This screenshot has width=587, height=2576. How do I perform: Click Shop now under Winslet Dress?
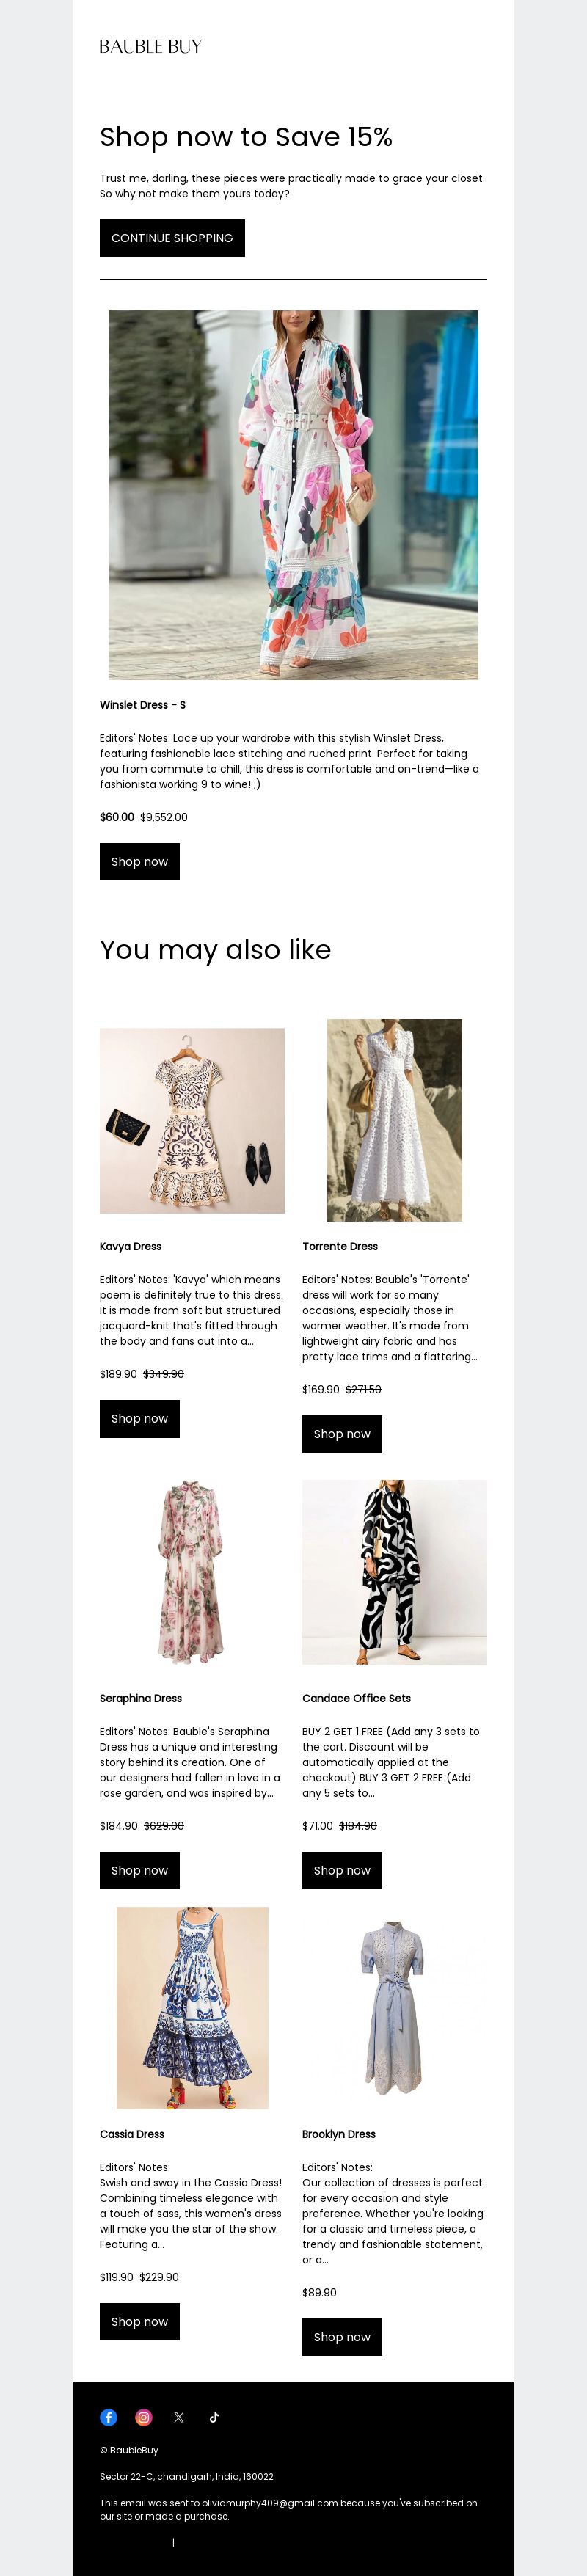pyautogui.click(x=140, y=861)
